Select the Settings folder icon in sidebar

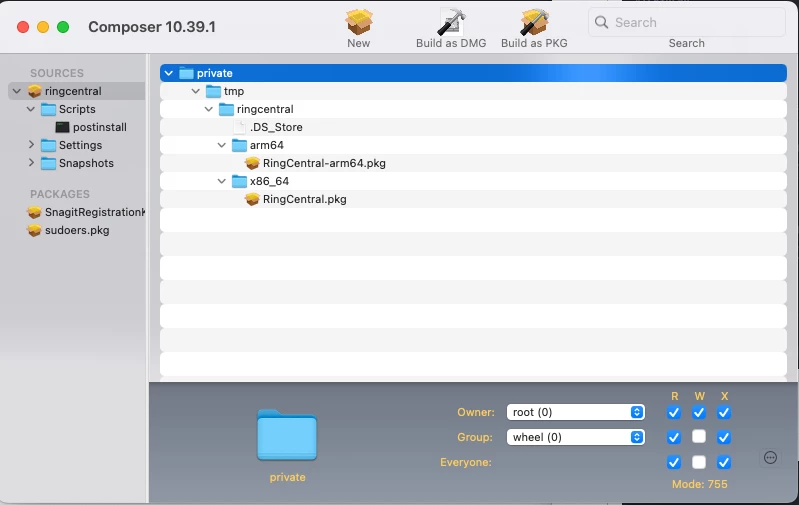click(48, 145)
